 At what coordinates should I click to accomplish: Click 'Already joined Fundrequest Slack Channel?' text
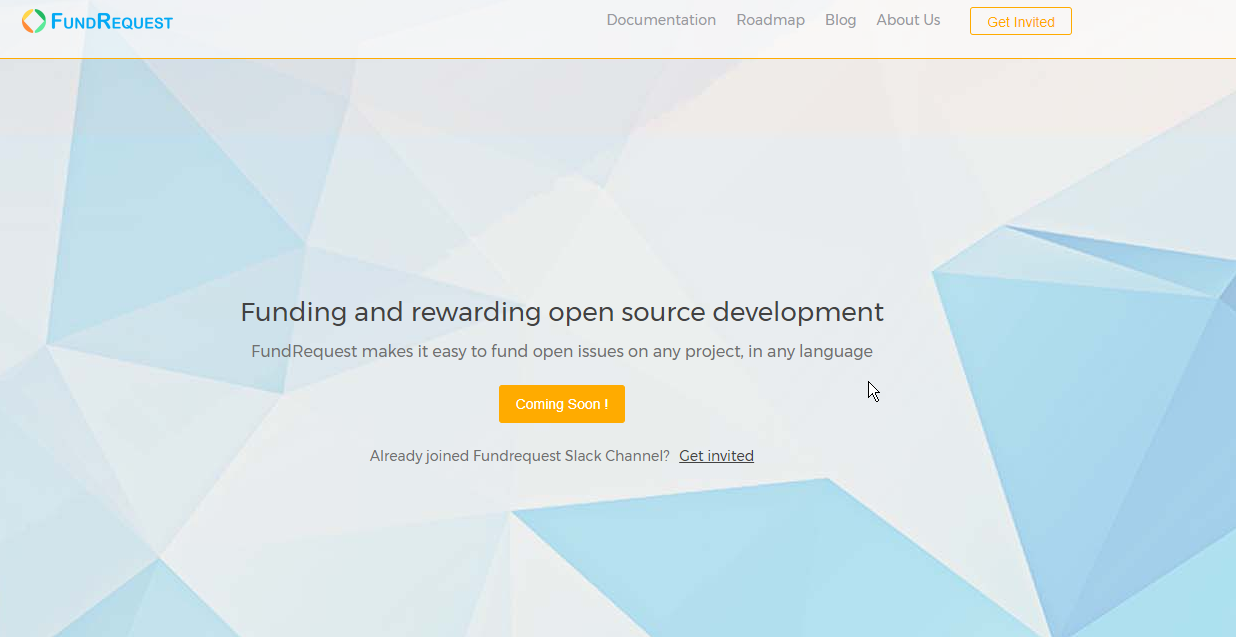point(520,456)
